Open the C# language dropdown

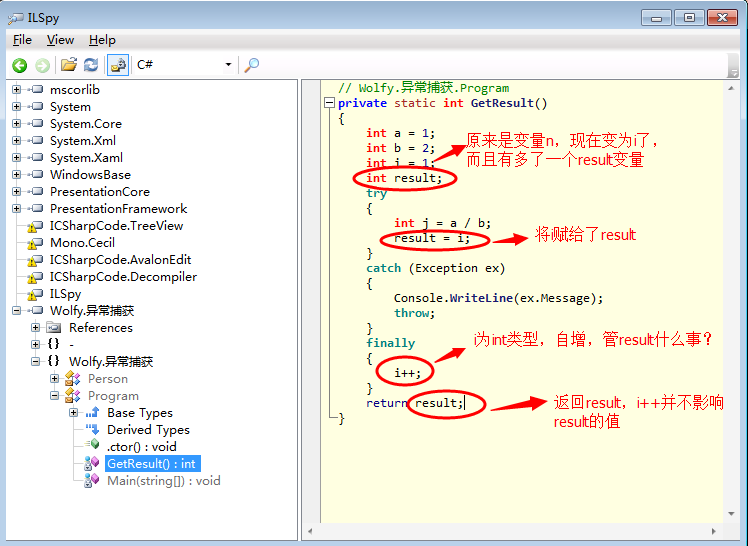pyautogui.click(x=228, y=64)
